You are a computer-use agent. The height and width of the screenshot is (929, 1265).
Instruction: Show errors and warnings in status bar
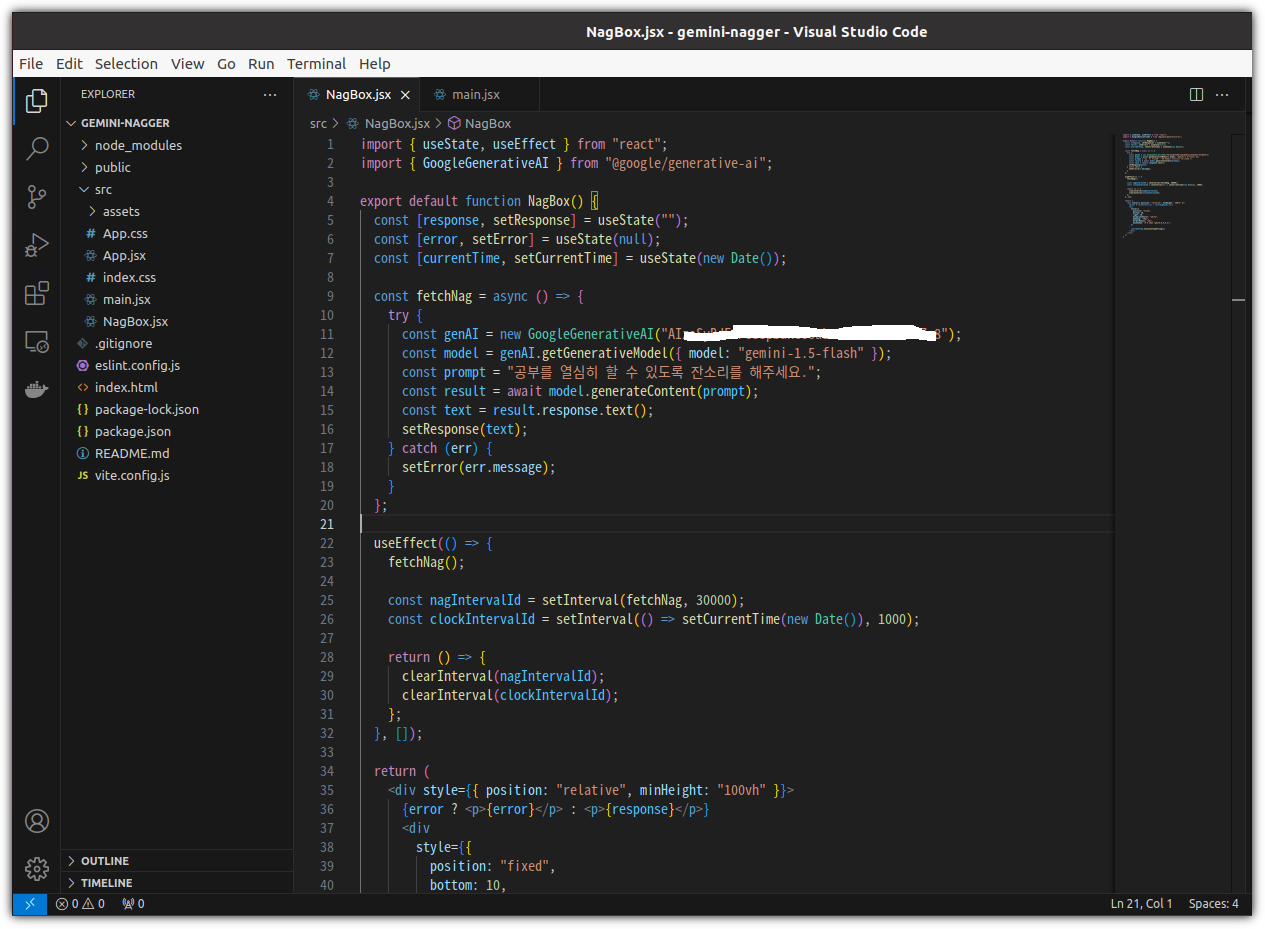(80, 903)
